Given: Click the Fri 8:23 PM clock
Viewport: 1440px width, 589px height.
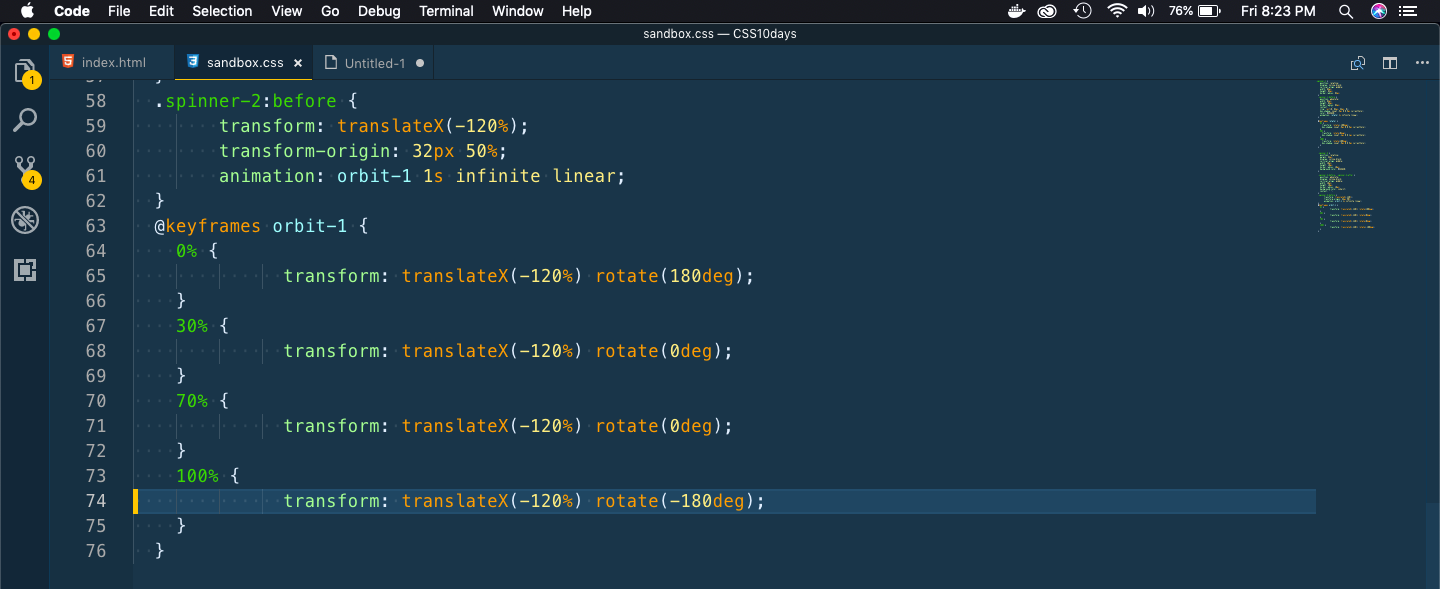Looking at the screenshot, I should tap(1278, 11).
